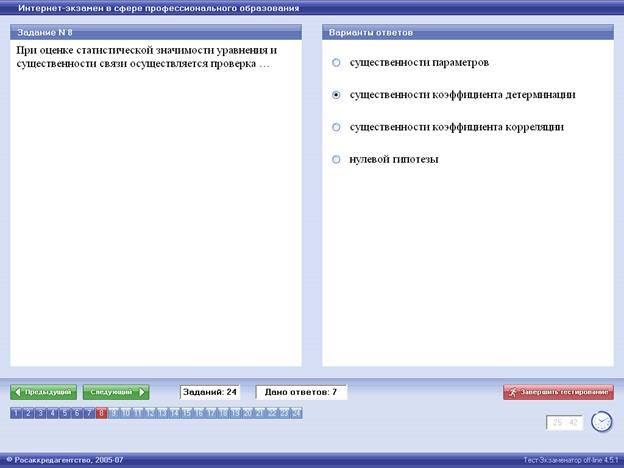Click the question text about 'статистической значимости'
The image size is (624, 468).
[x=147, y=57]
